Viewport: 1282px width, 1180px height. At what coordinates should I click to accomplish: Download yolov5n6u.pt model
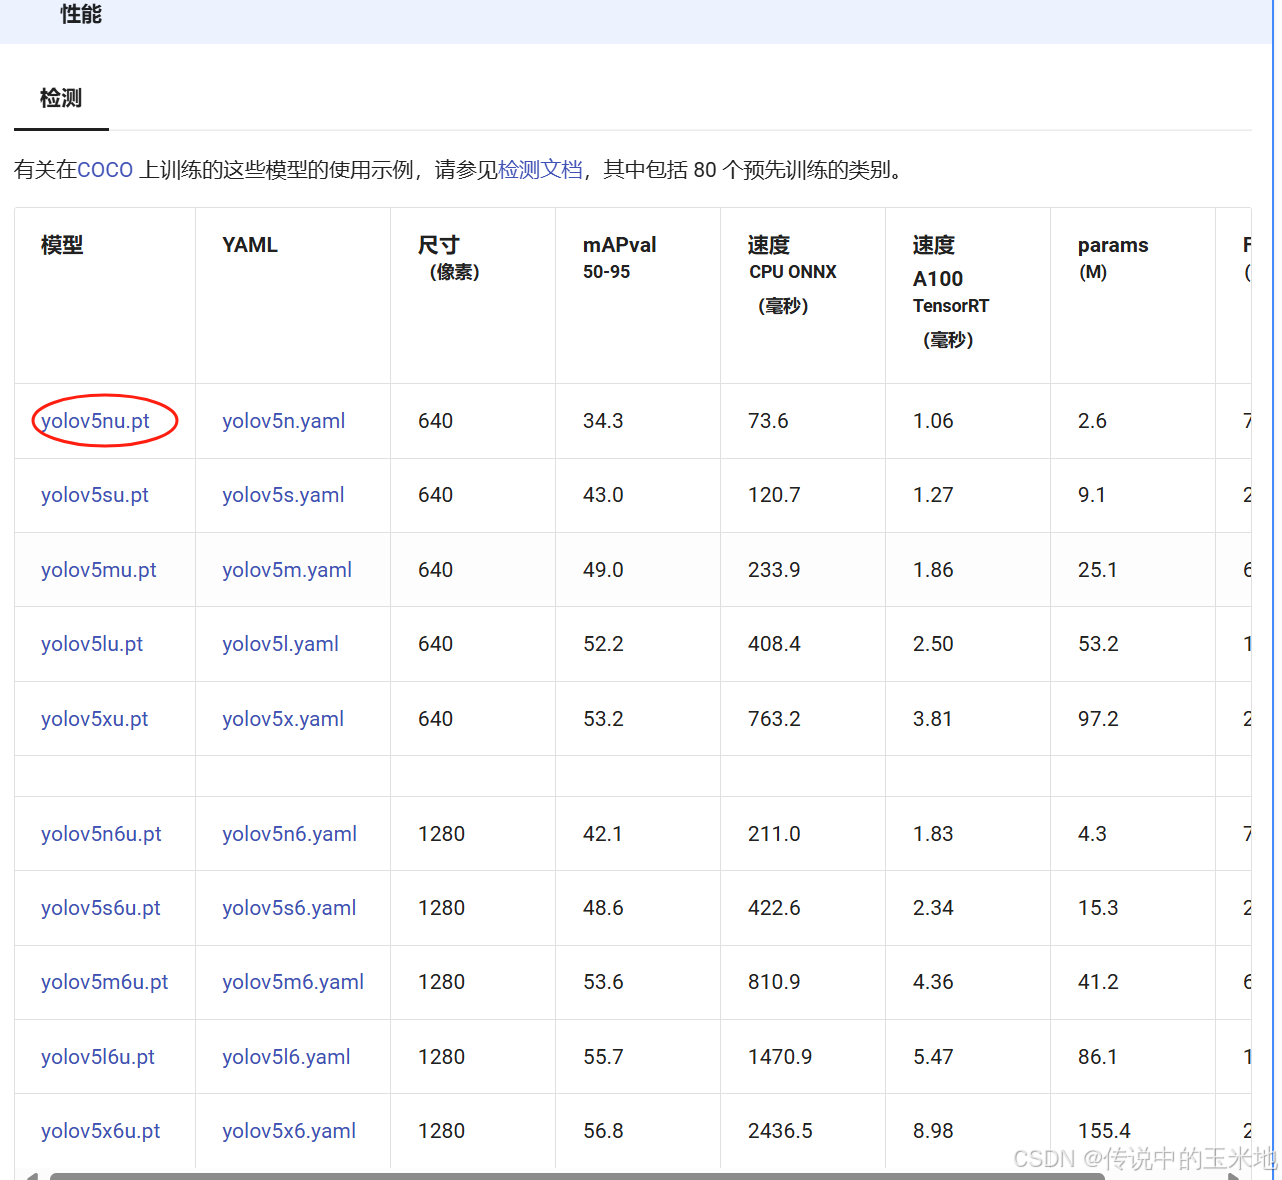tap(101, 834)
